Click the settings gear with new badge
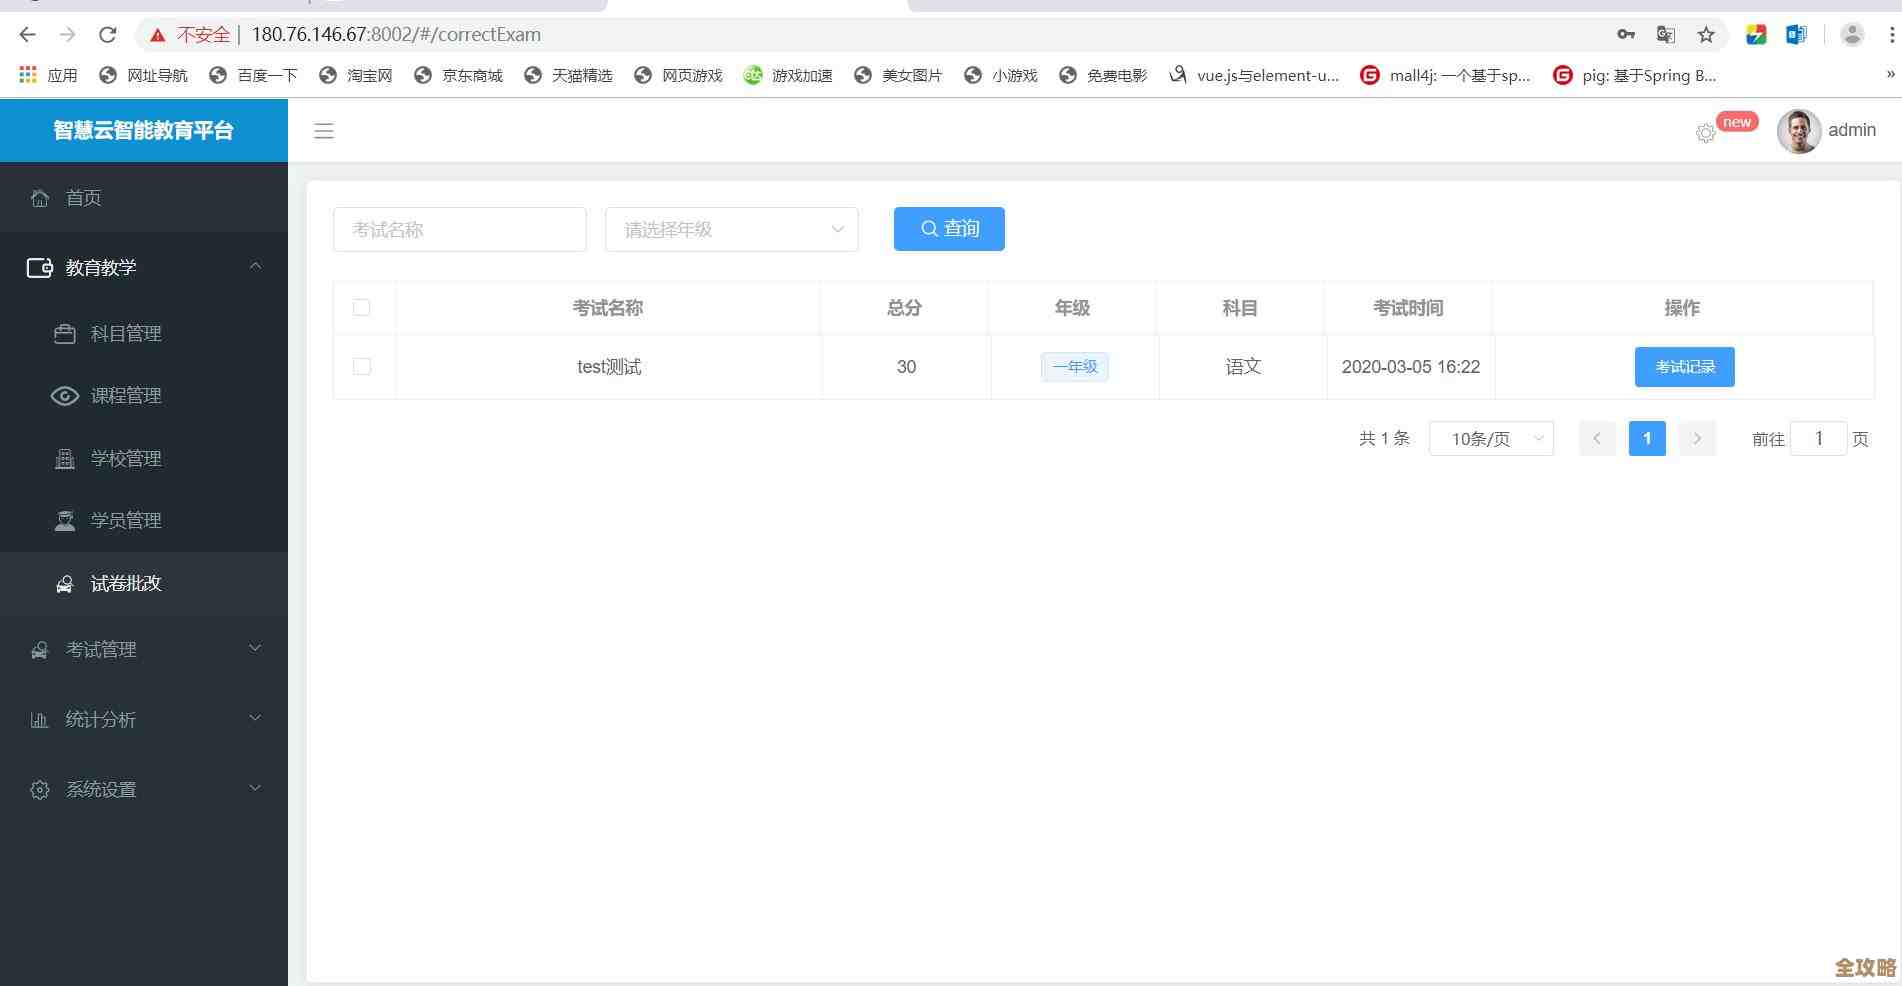 [x=1705, y=131]
